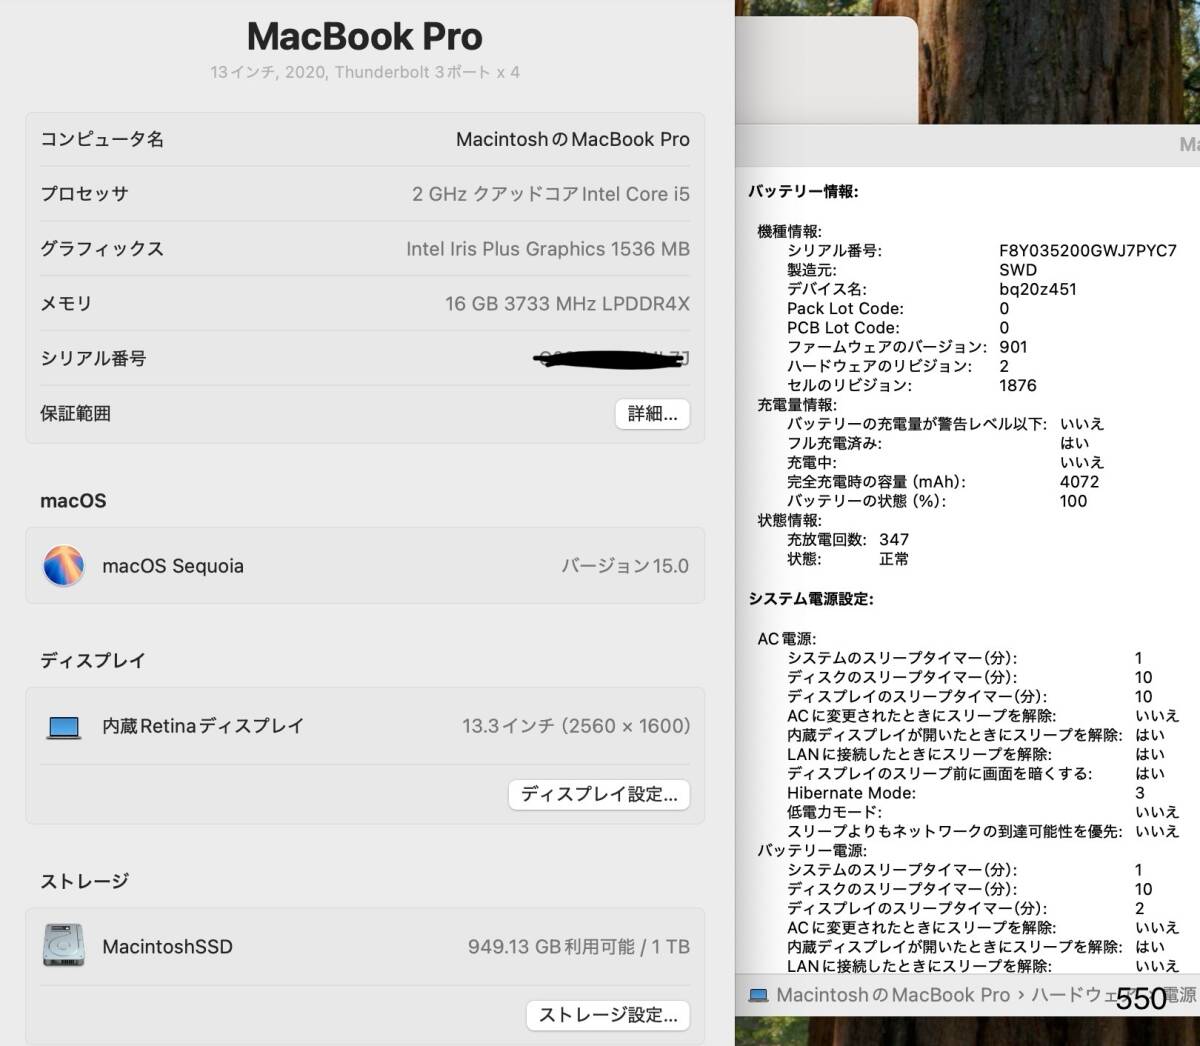The width and height of the screenshot is (1200, 1046).
Task: Click the computer name value field
Action: pyautogui.click(x=572, y=140)
